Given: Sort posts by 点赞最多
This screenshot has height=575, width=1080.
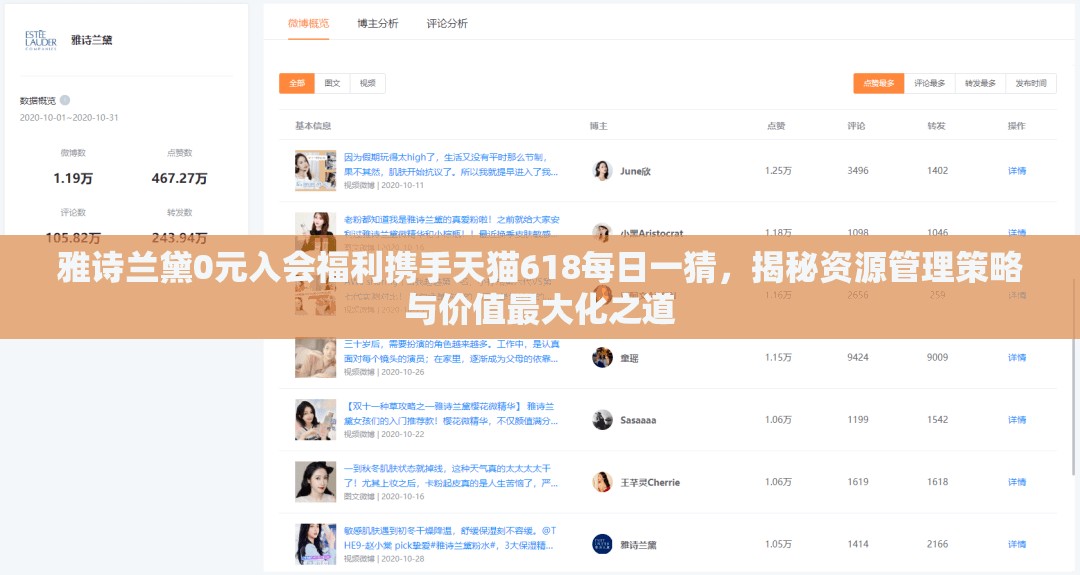Looking at the screenshot, I should 879,83.
